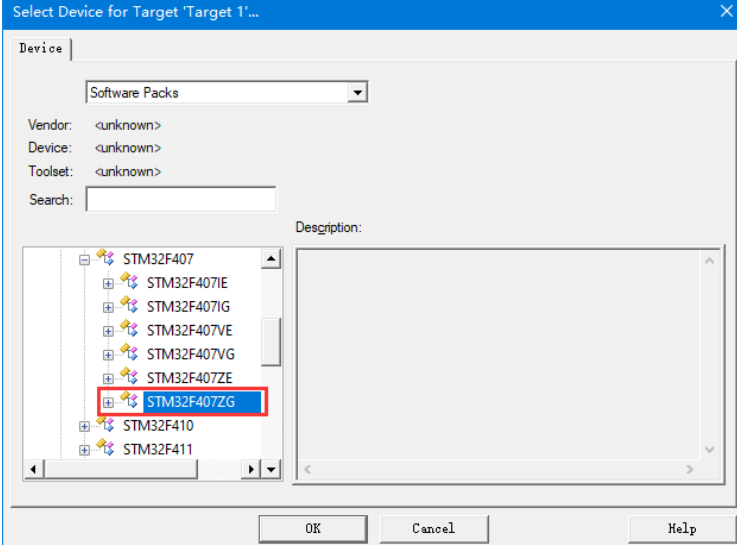Open the Software Packs dropdown

(357, 92)
